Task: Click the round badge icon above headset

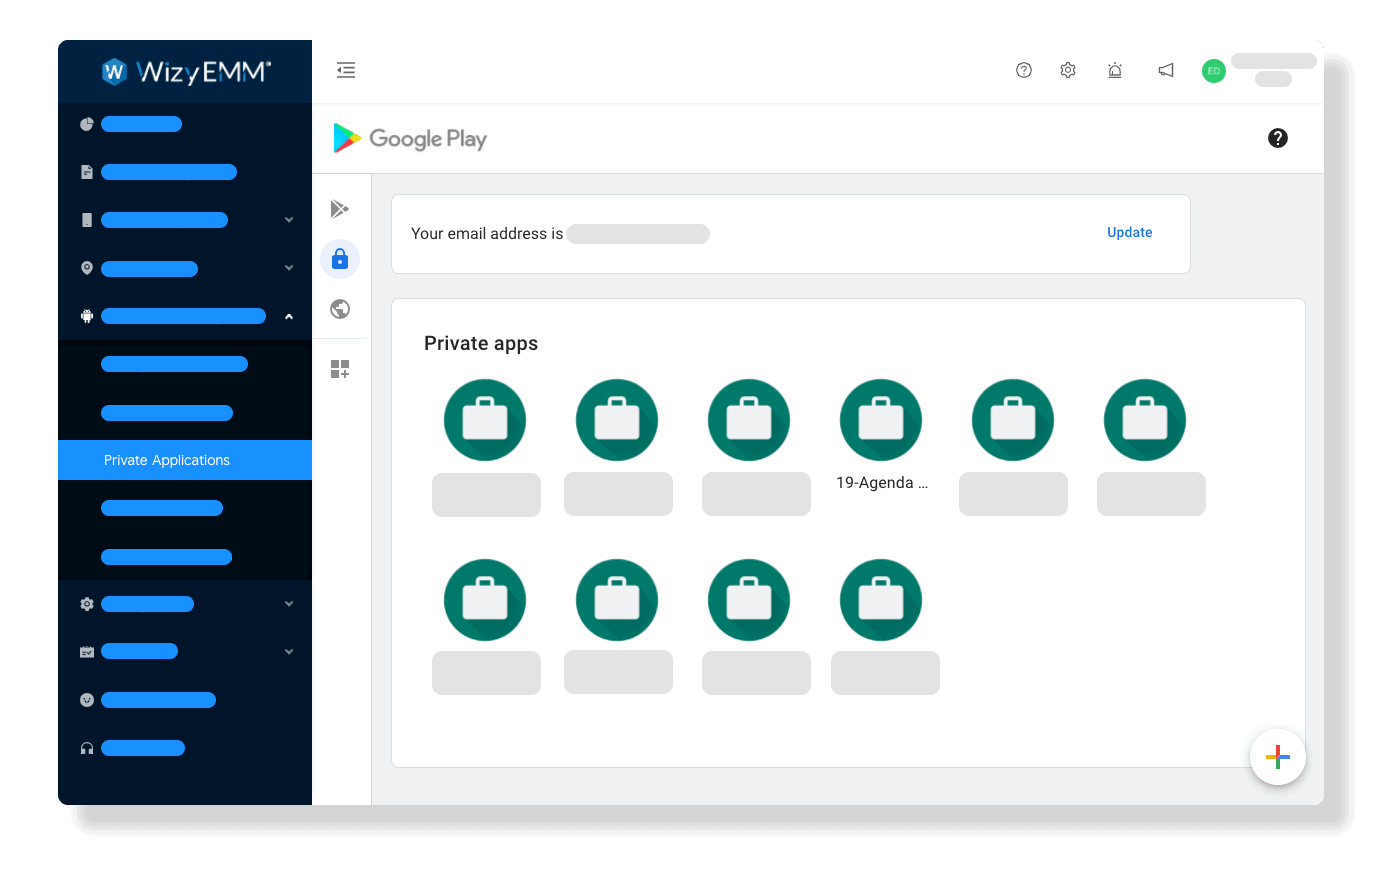Action: tap(87, 700)
